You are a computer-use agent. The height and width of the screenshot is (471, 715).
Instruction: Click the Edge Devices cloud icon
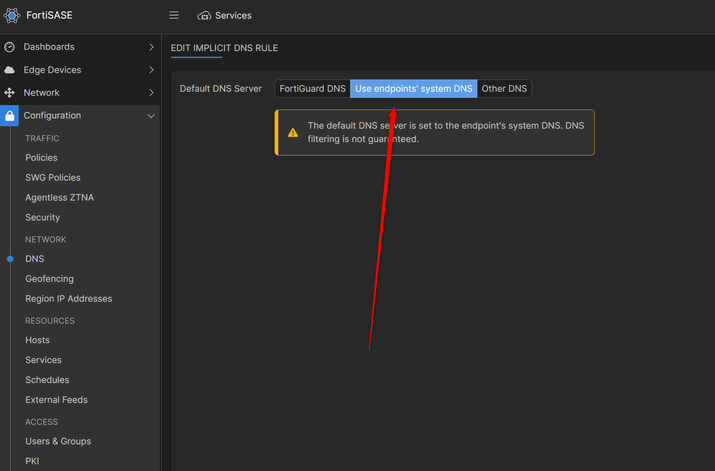click(10, 70)
